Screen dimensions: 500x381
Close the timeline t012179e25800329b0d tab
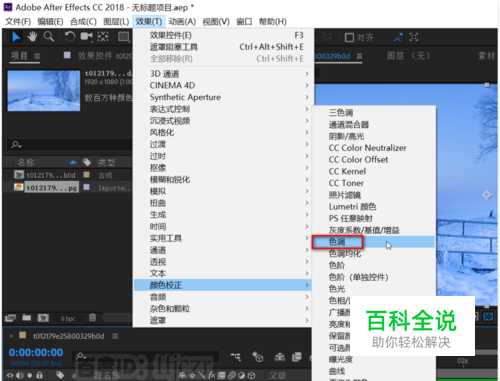(11, 336)
